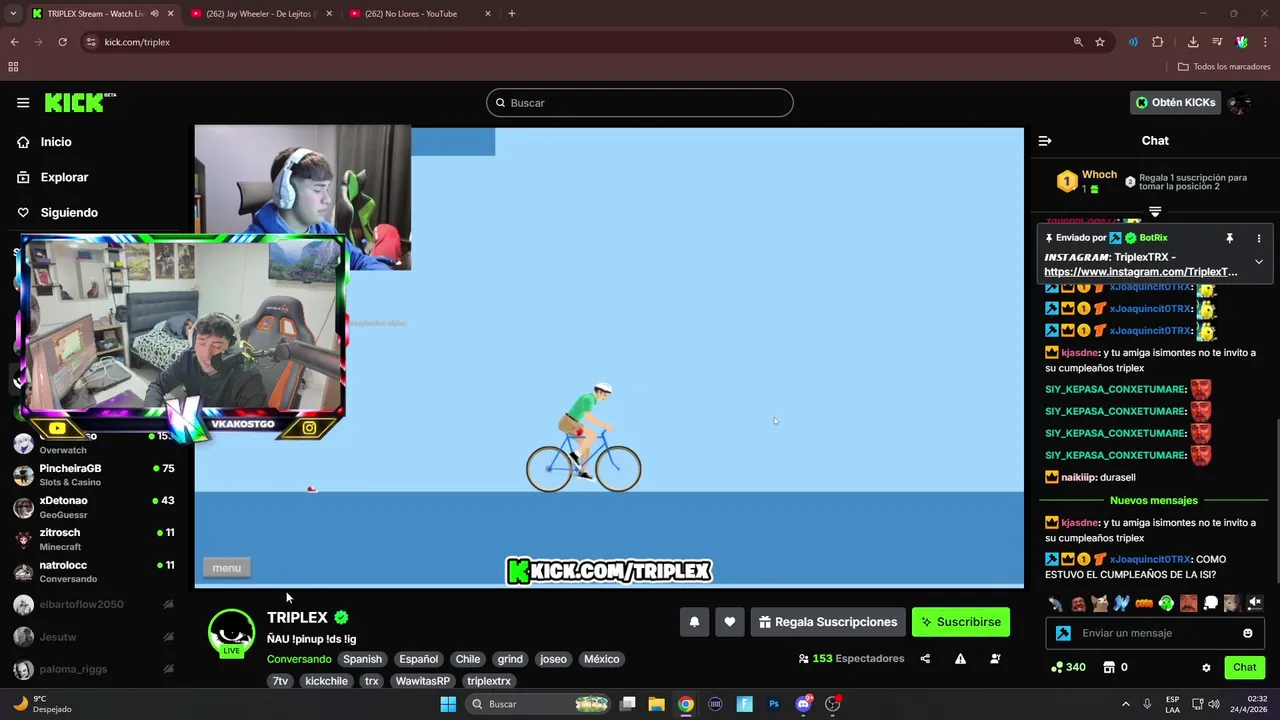
Task: Reload the page
Action: (62, 42)
